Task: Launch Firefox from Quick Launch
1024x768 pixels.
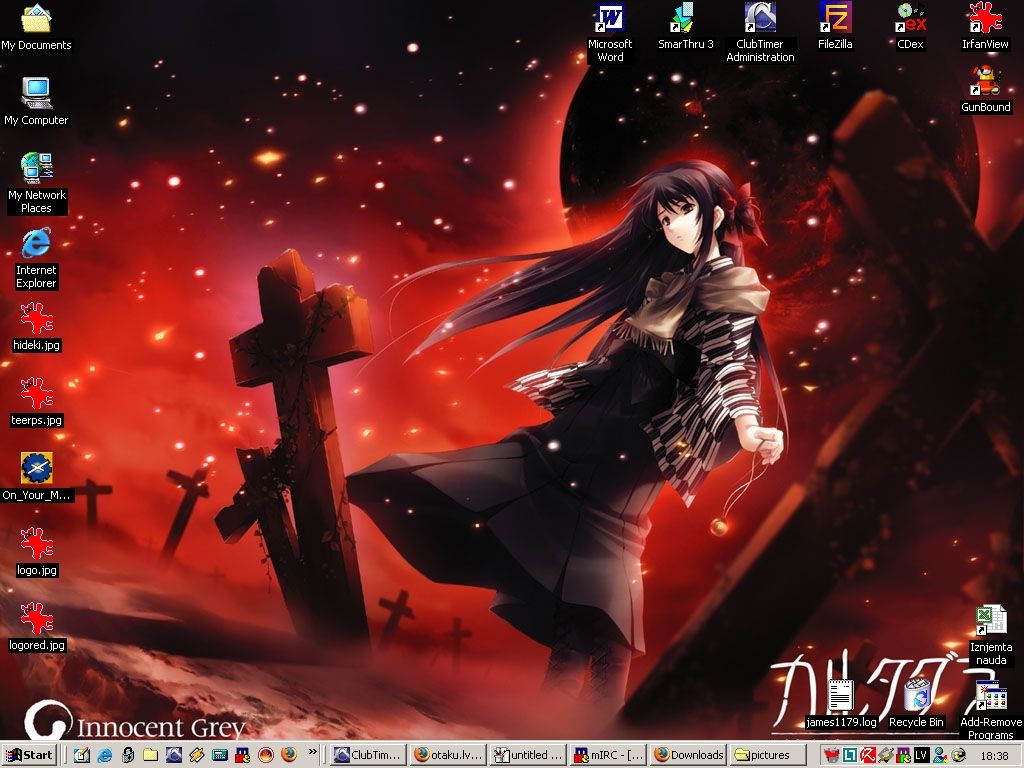Action: (x=289, y=756)
